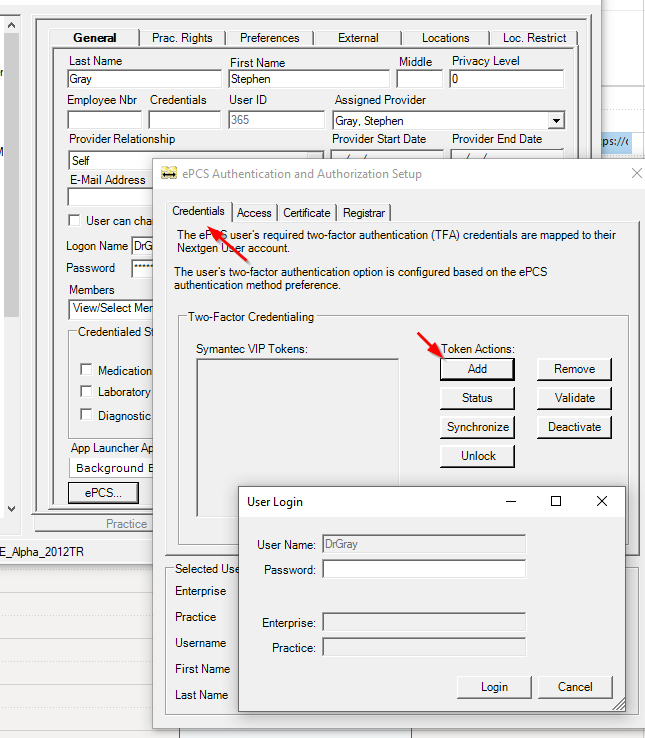Screen dimensions: 645x738
Task: Click the Enterprise field in User Login
Action: [x=424, y=622]
